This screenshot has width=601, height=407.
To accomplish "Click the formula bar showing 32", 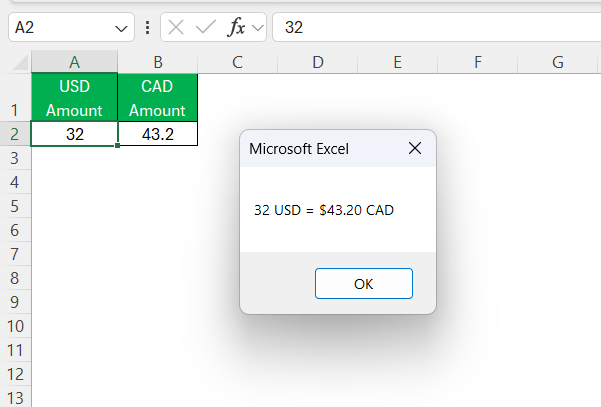I will (x=437, y=27).
